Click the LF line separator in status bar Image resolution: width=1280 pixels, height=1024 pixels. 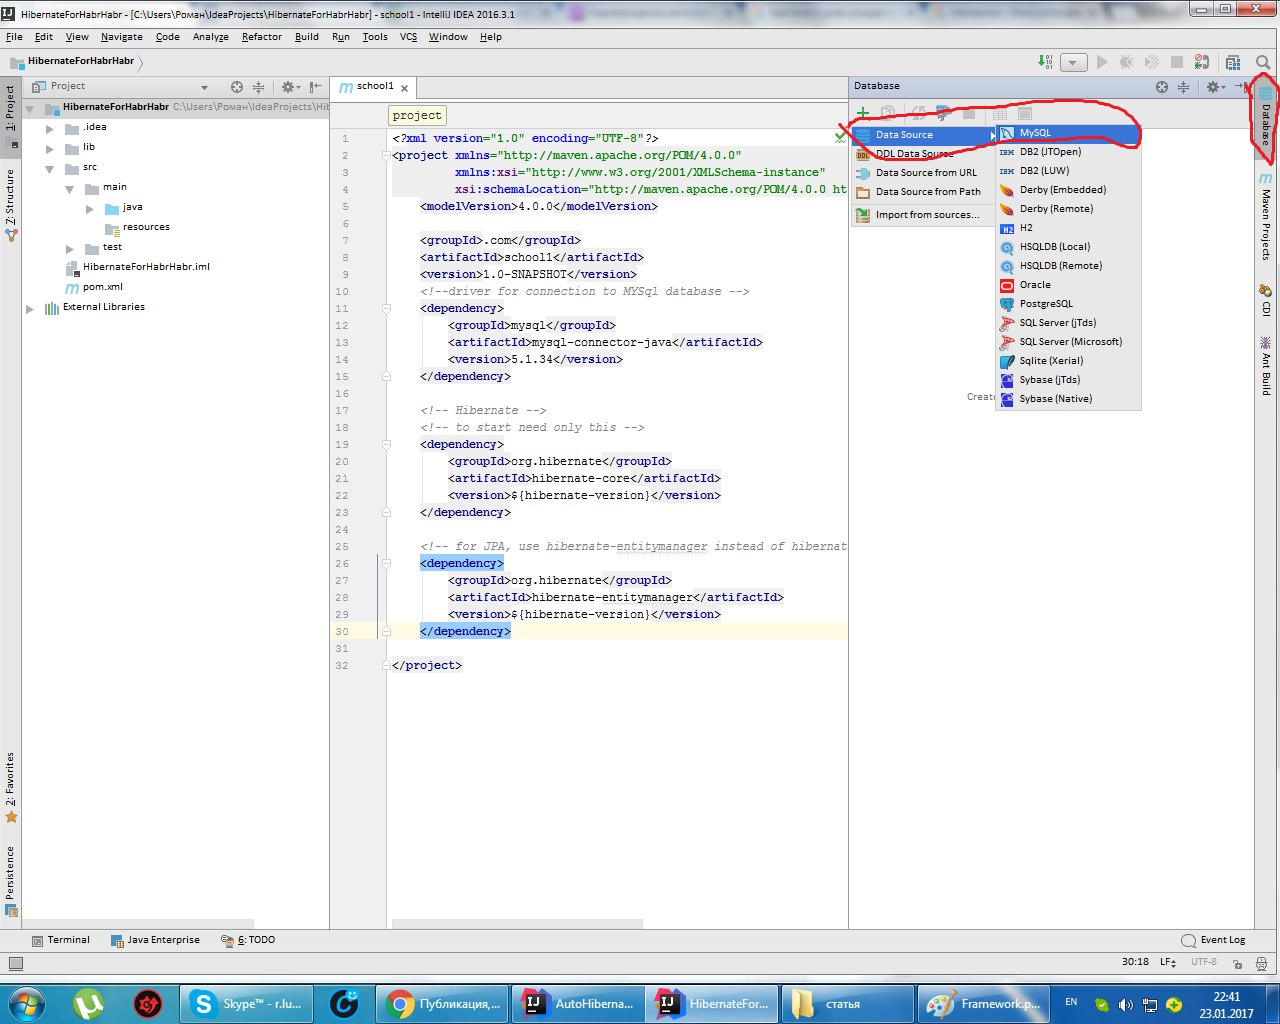[x=1167, y=962]
